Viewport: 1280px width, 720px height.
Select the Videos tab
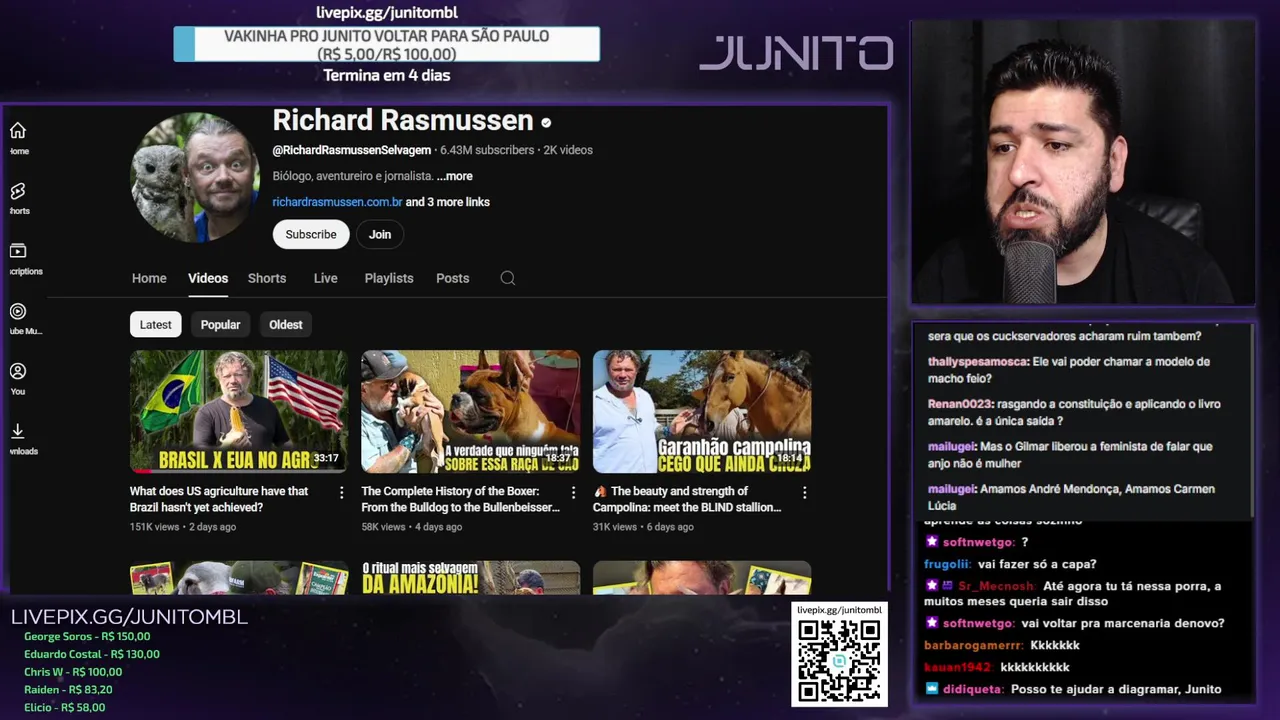(208, 278)
